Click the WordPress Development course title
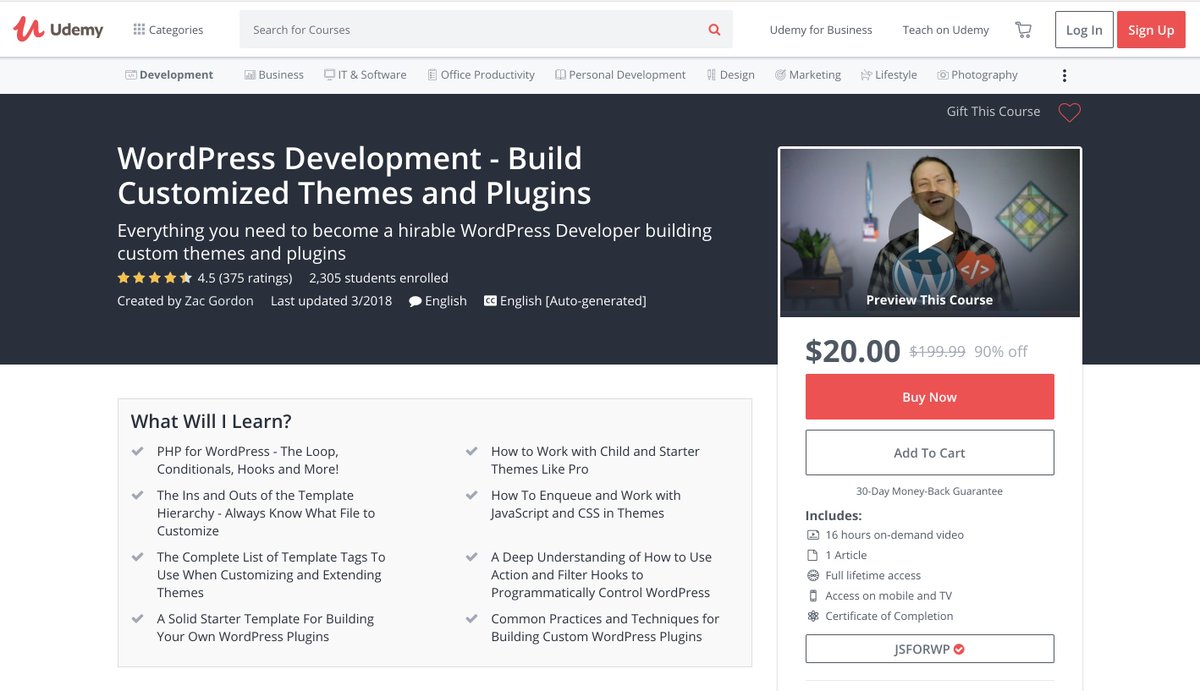Viewport: 1200px width, 691px height. pos(354,176)
